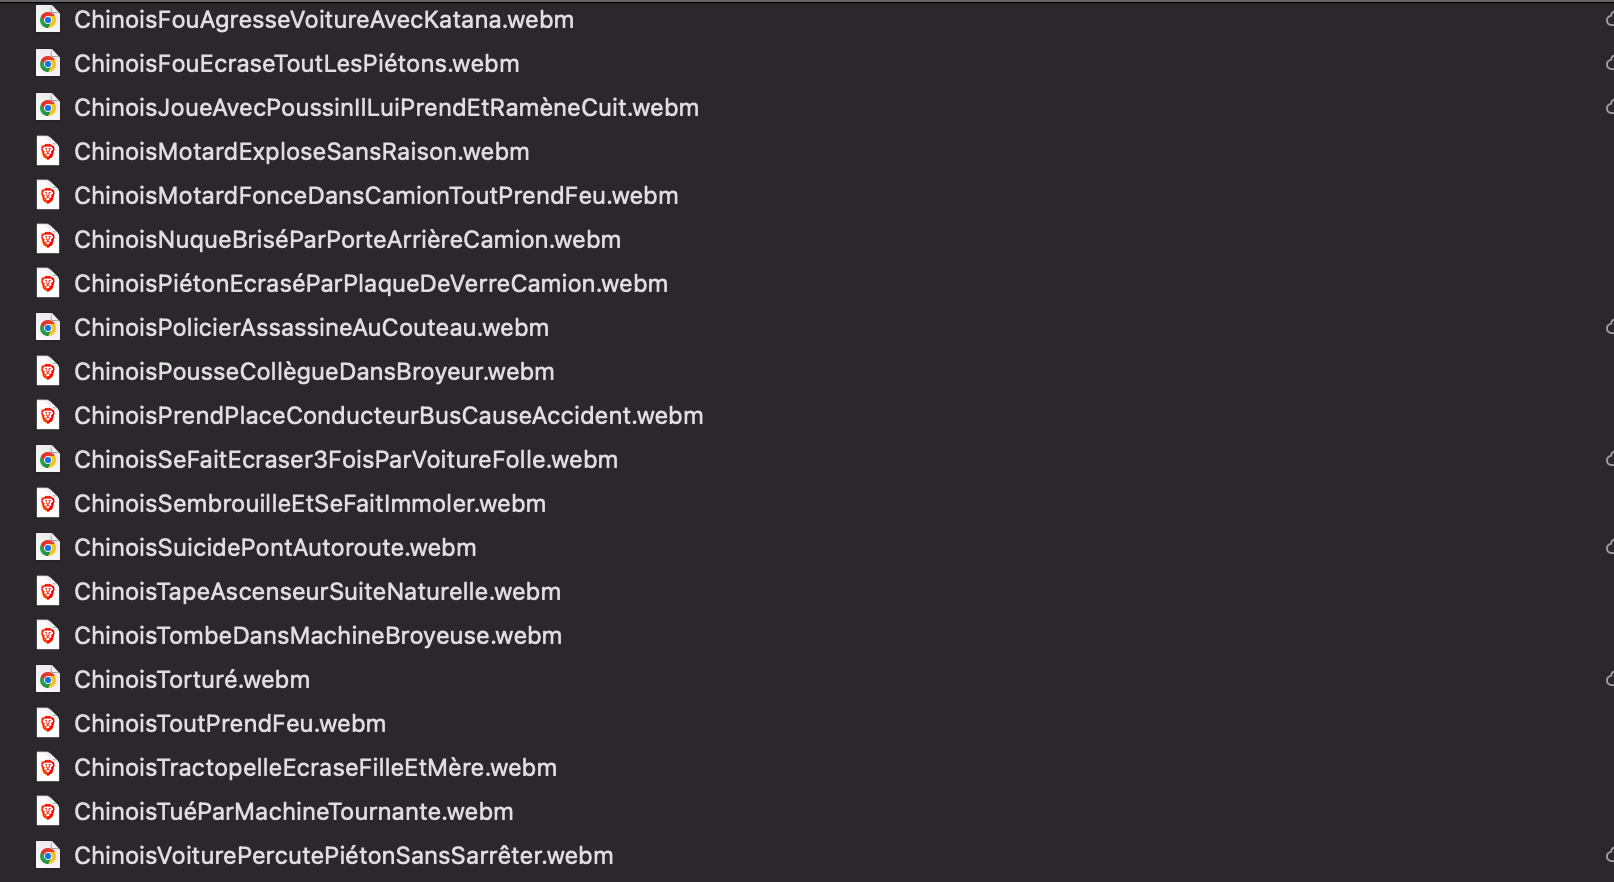Select file ChinoisNuqueBriséParPorteArrièreCamion.webm
The height and width of the screenshot is (882, 1614).
(347, 240)
